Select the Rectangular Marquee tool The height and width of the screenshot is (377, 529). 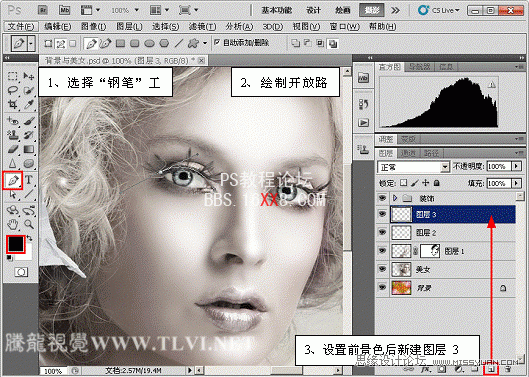[x=12, y=76]
